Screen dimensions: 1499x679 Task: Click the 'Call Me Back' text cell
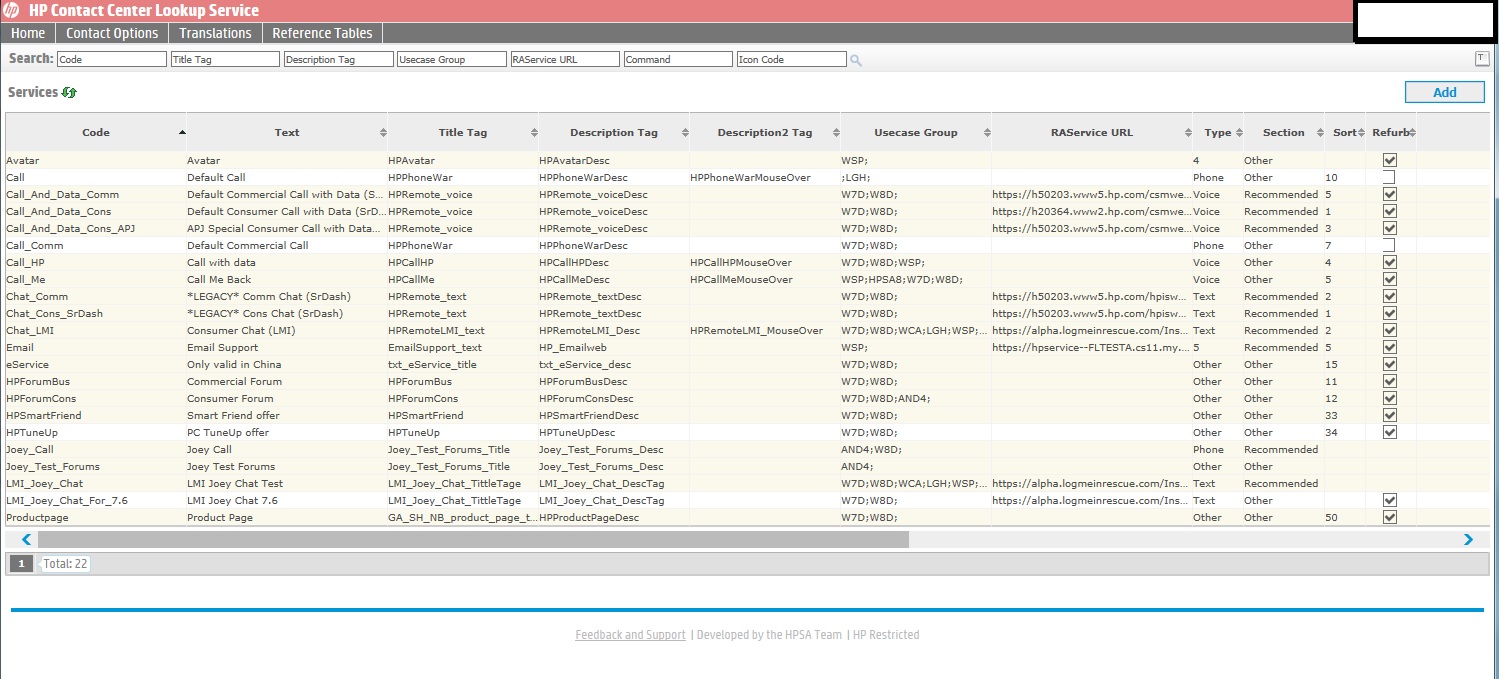(x=287, y=279)
